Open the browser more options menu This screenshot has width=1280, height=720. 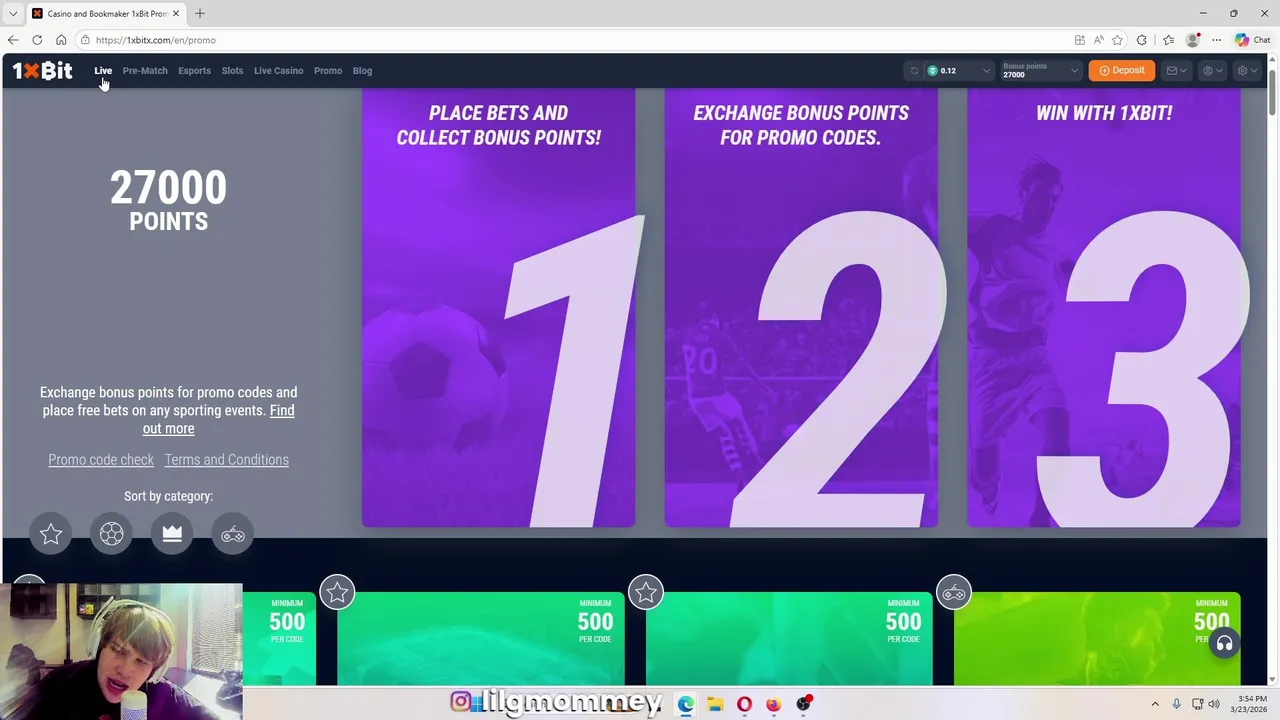pyautogui.click(x=1216, y=40)
